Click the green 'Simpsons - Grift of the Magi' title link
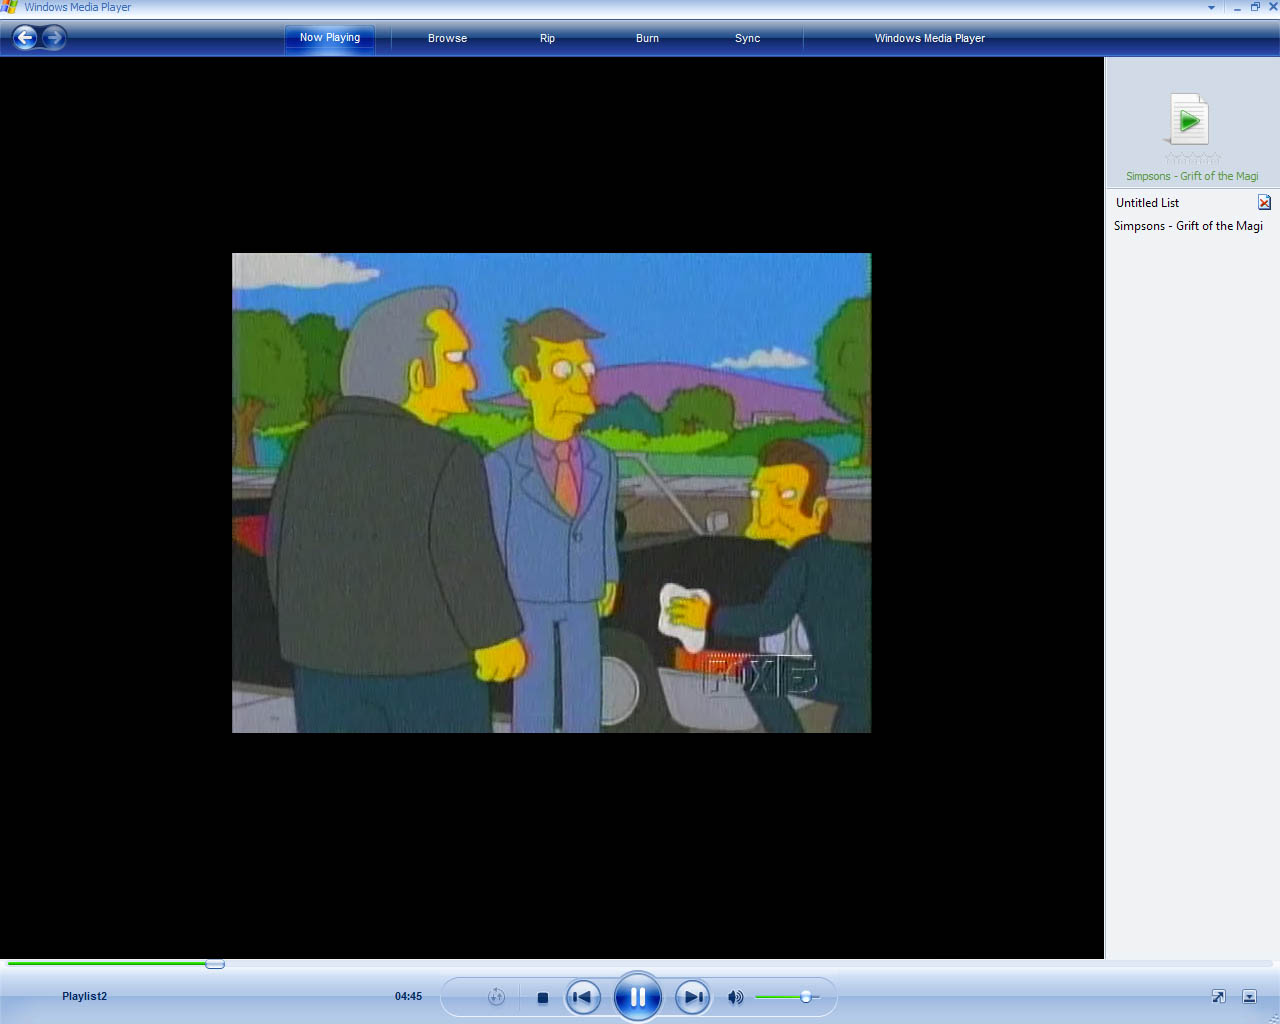The height and width of the screenshot is (1024, 1280). pos(1192,176)
